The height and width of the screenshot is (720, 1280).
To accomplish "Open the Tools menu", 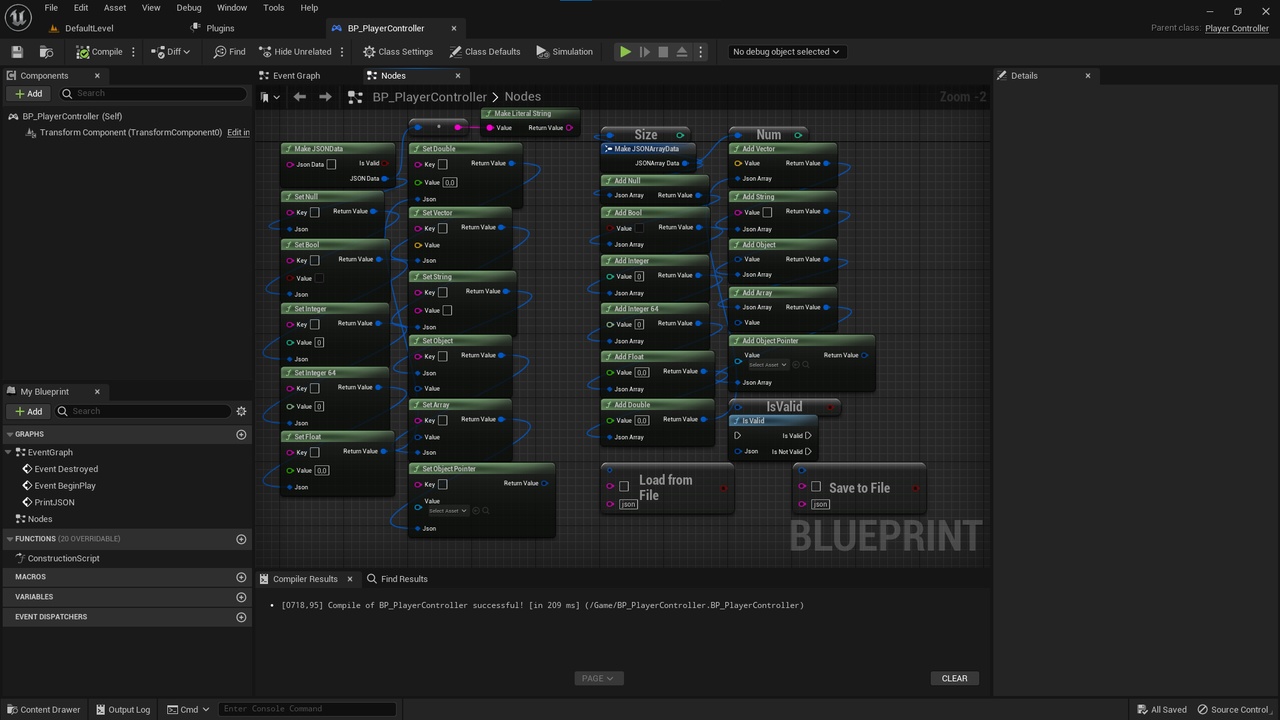I will (x=274, y=7).
